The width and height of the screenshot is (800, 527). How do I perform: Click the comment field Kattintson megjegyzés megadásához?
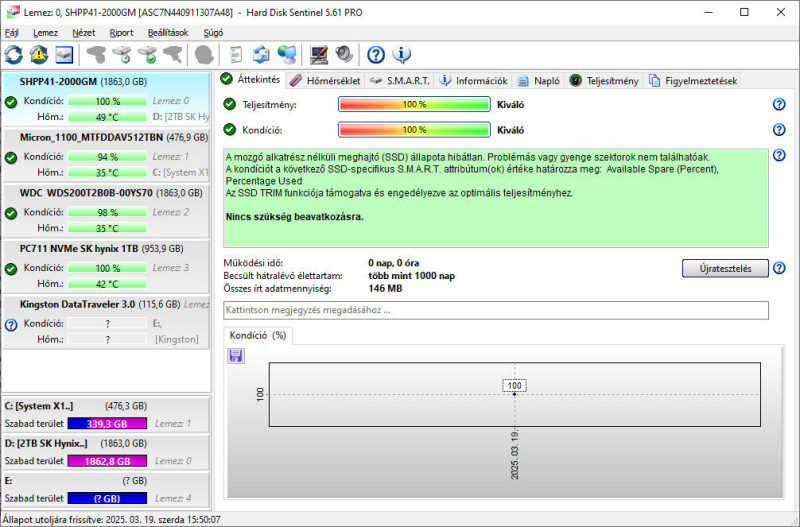pos(496,310)
